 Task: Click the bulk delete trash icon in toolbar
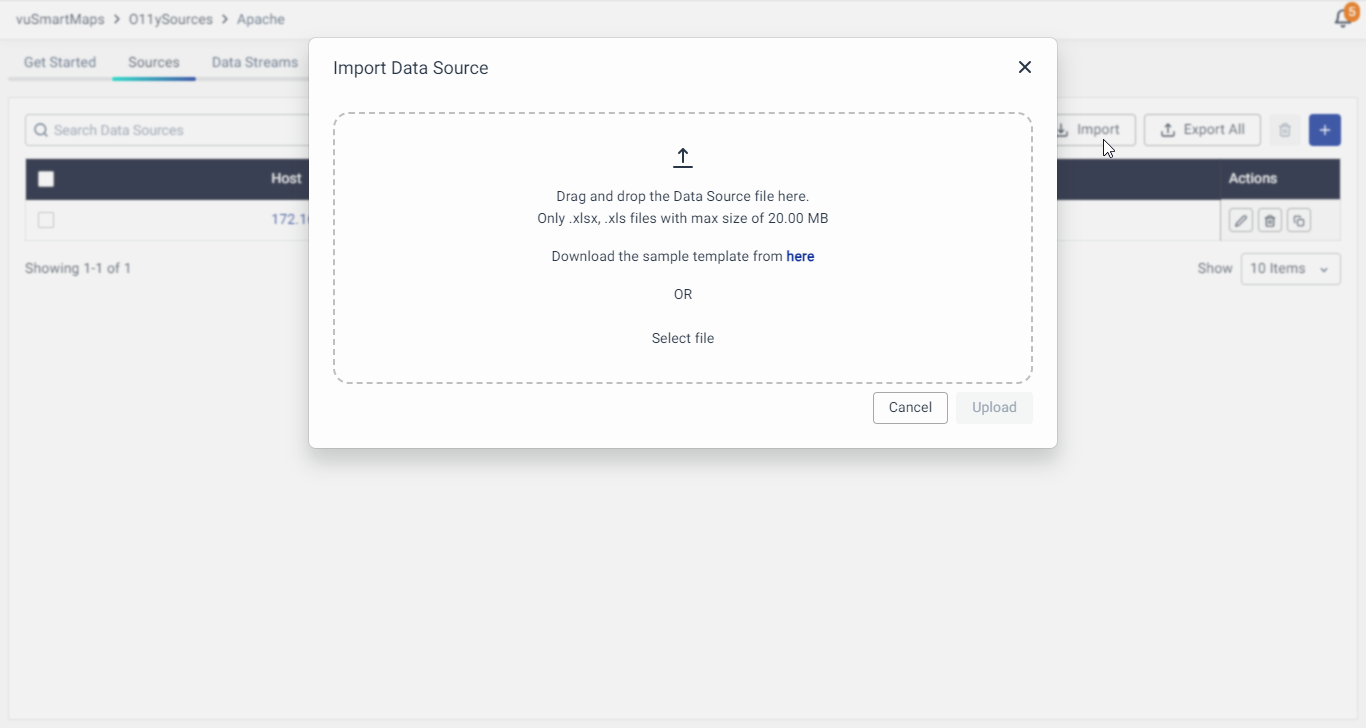(x=1285, y=130)
